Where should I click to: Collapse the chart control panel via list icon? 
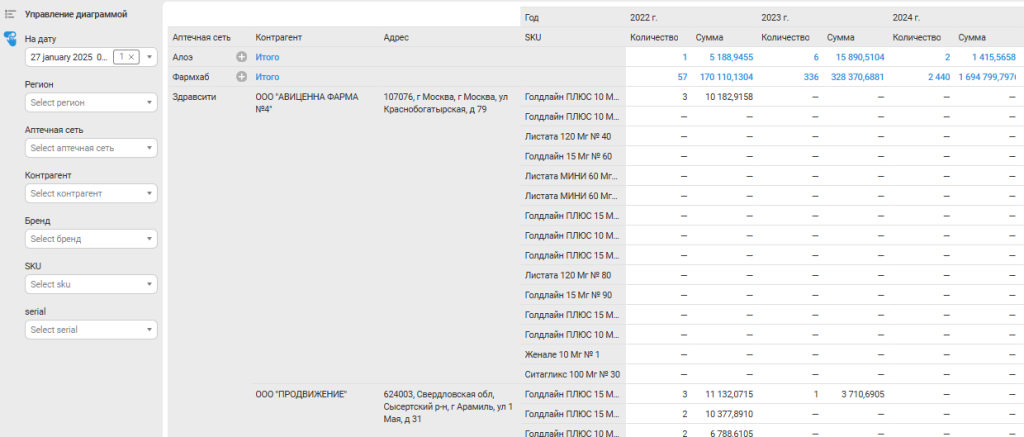click(x=10, y=14)
